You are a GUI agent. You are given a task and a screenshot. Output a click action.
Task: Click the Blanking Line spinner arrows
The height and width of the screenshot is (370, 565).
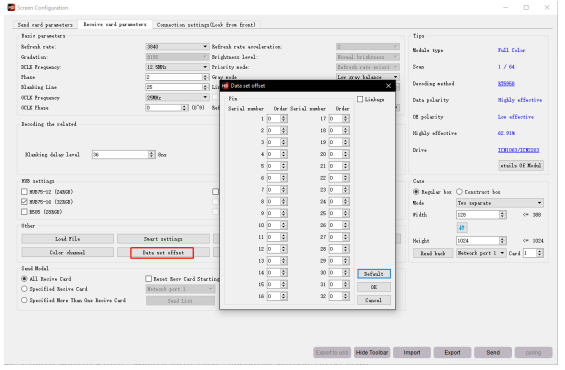click(x=205, y=87)
